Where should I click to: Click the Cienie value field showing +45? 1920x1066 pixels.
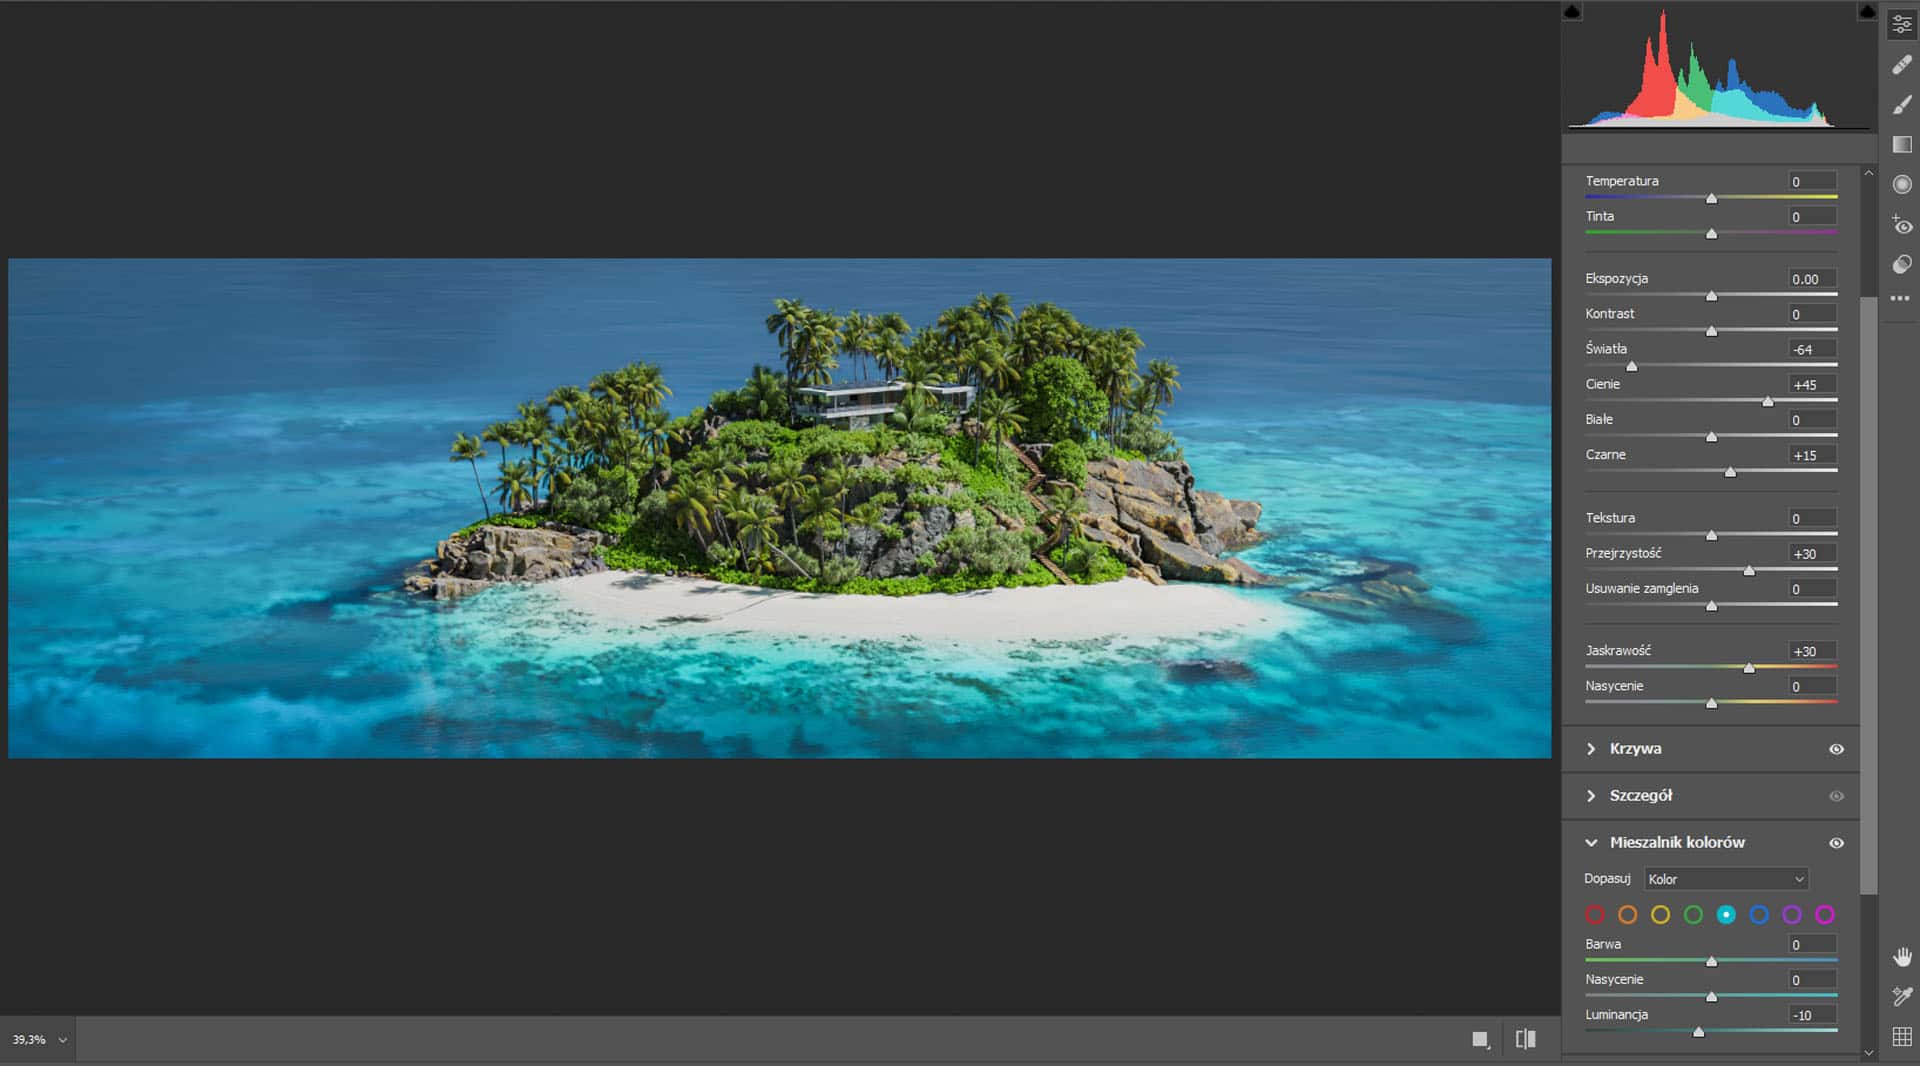1812,385
